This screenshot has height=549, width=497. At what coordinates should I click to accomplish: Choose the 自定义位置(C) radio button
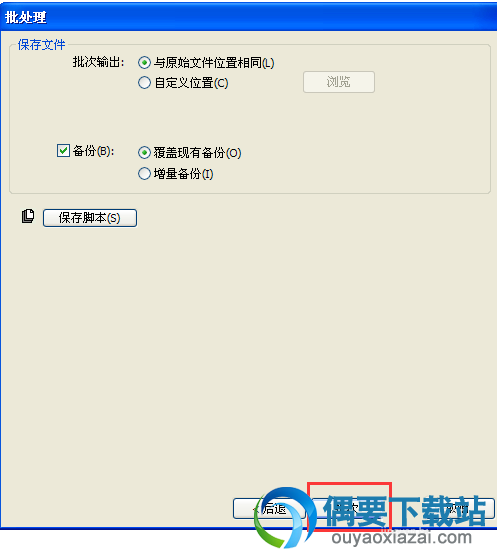(144, 83)
